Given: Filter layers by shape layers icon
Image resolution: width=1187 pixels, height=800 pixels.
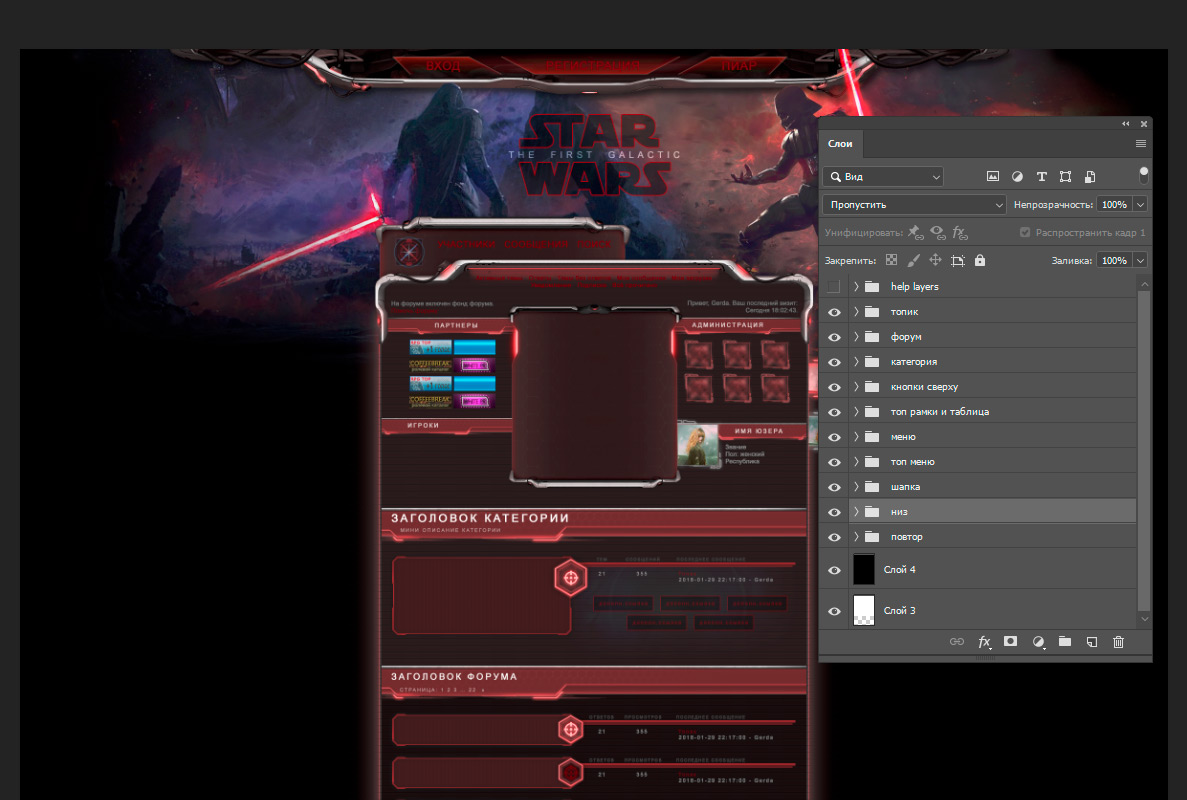Looking at the screenshot, I should click(1065, 176).
